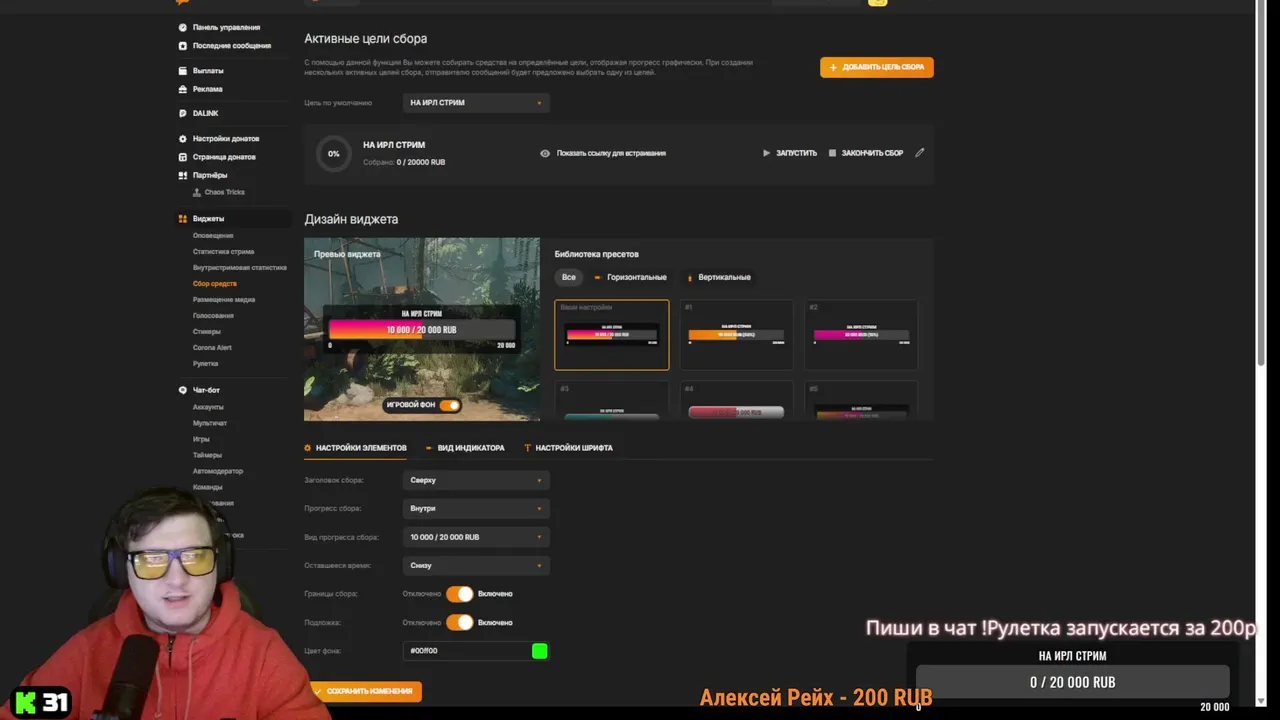The width and height of the screenshot is (1280, 720).
Task: Toggle the Границы сбора switch
Action: click(460, 594)
